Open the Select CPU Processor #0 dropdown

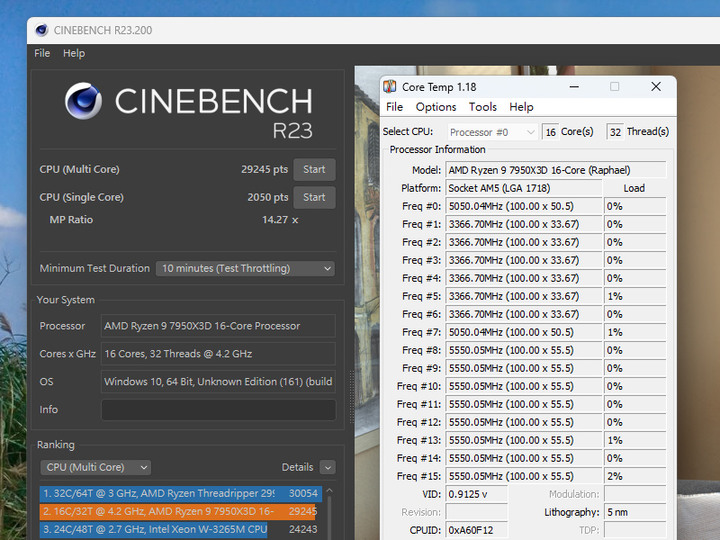(x=492, y=132)
